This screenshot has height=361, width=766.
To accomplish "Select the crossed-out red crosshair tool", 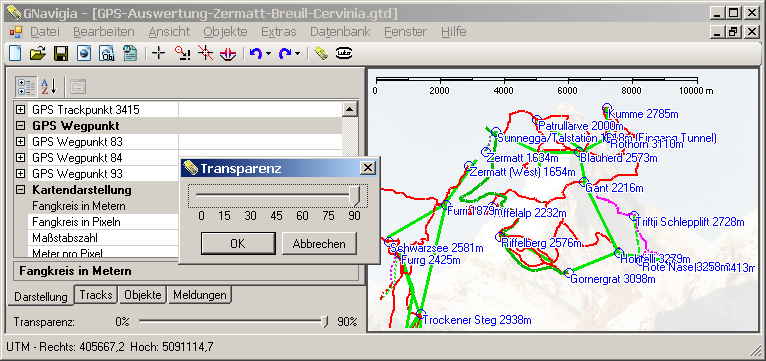I will 206,53.
